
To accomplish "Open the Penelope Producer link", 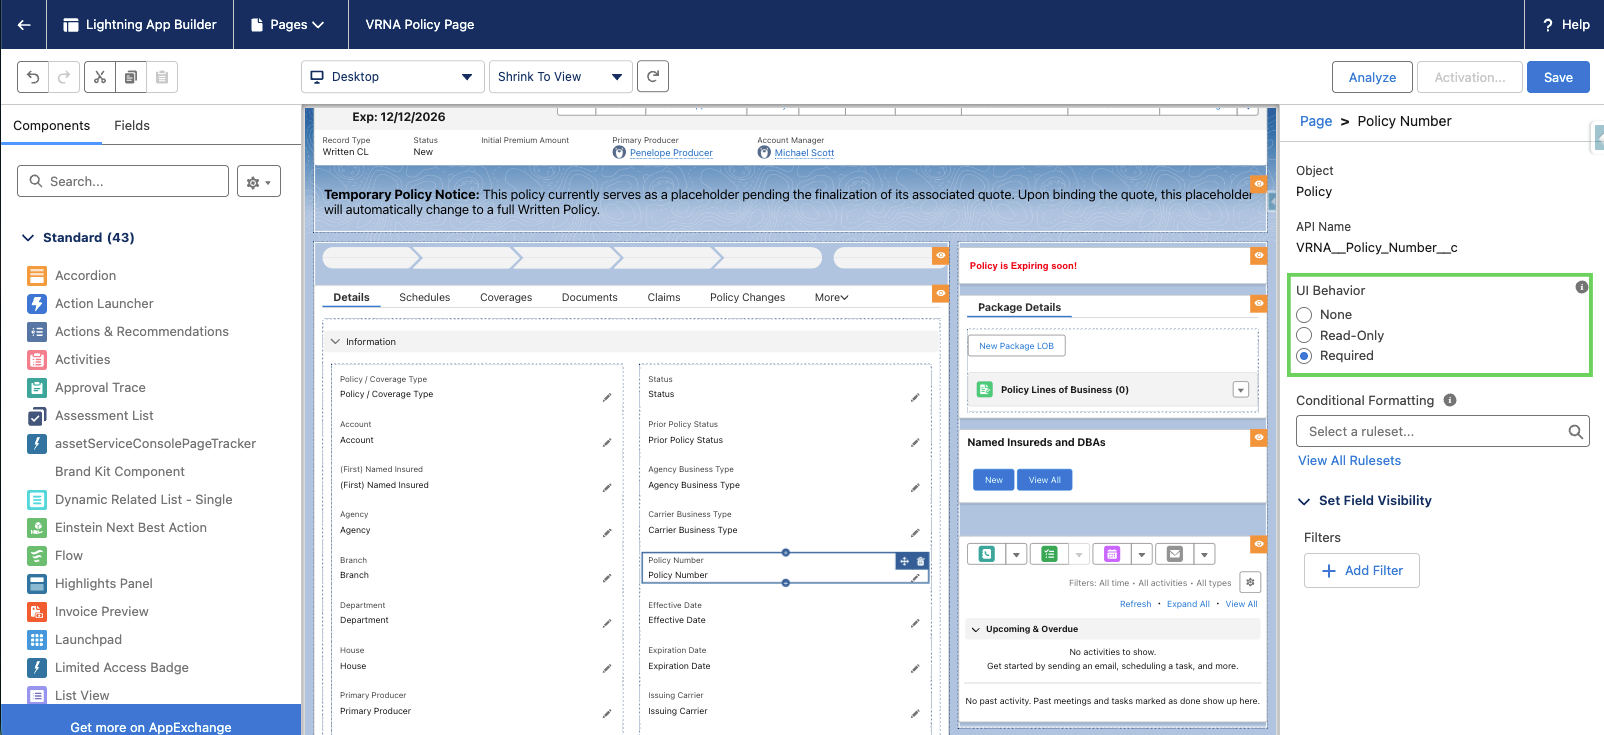I will point(671,153).
